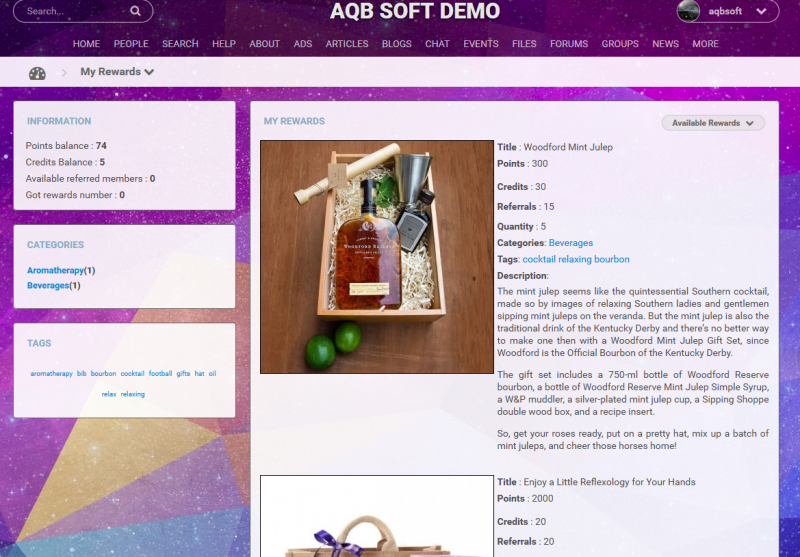Click the gifts tag
800x557 pixels.
click(x=183, y=373)
